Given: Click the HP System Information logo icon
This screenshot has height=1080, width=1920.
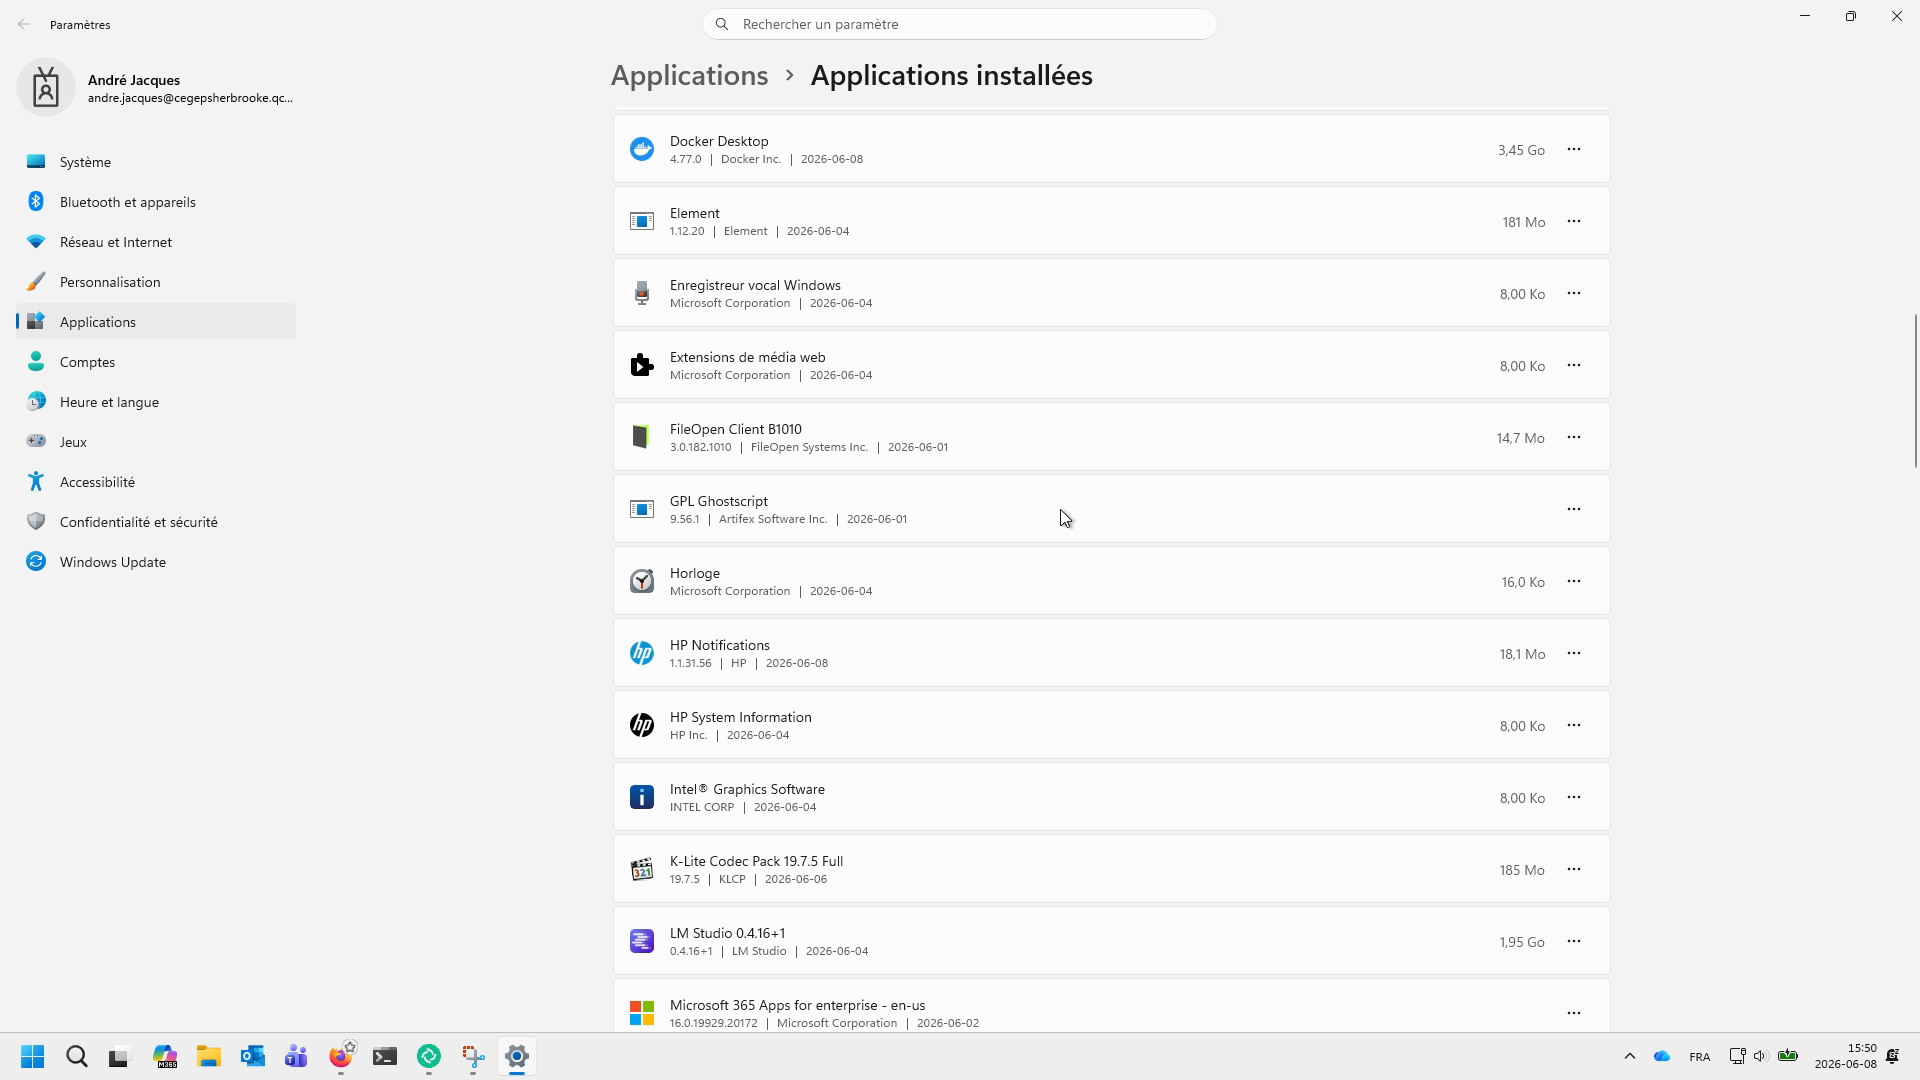Looking at the screenshot, I should 642,725.
